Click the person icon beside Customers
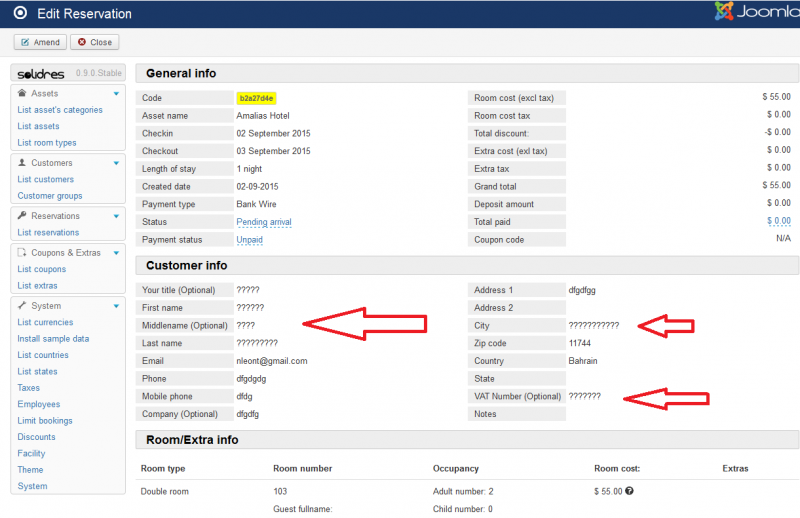The height and width of the screenshot is (518, 800). pyautogui.click(x=23, y=162)
